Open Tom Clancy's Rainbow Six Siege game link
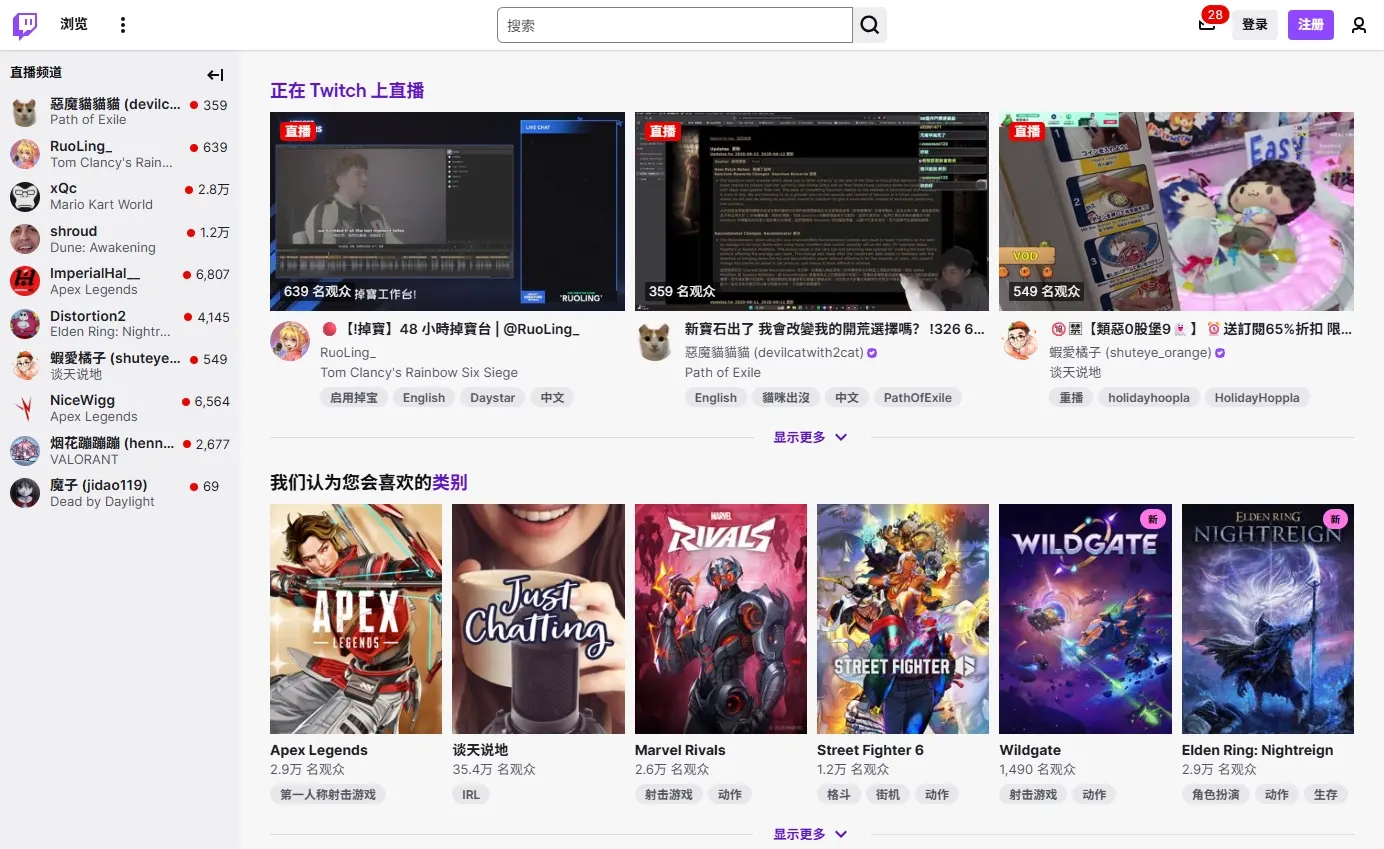 419,372
